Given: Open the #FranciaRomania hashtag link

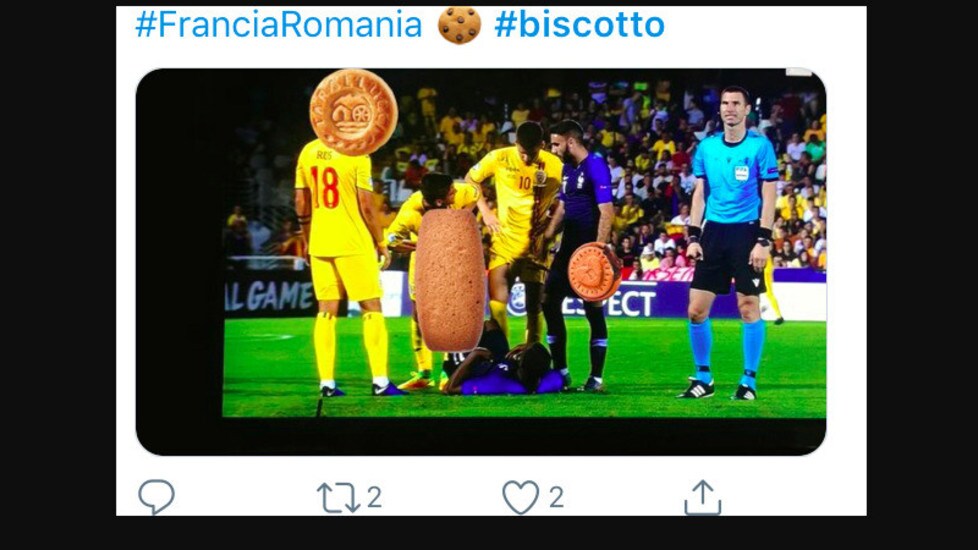Looking at the screenshot, I should pos(279,25).
